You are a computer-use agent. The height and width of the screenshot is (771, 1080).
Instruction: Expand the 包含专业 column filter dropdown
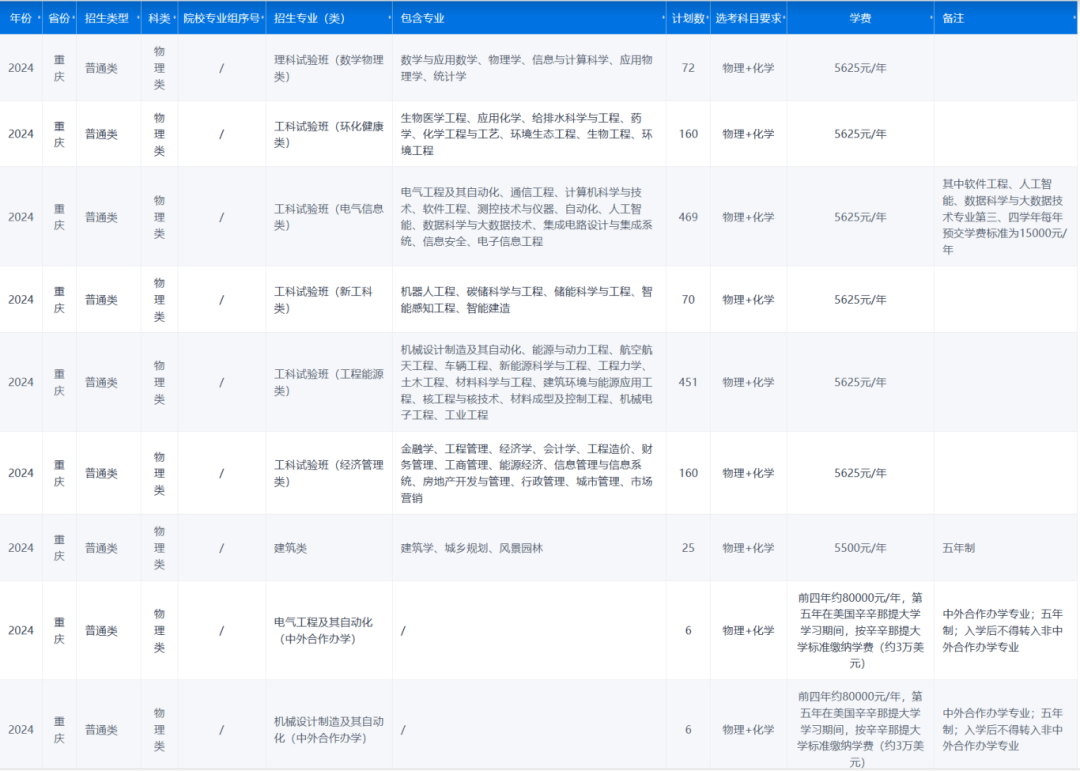point(663,16)
